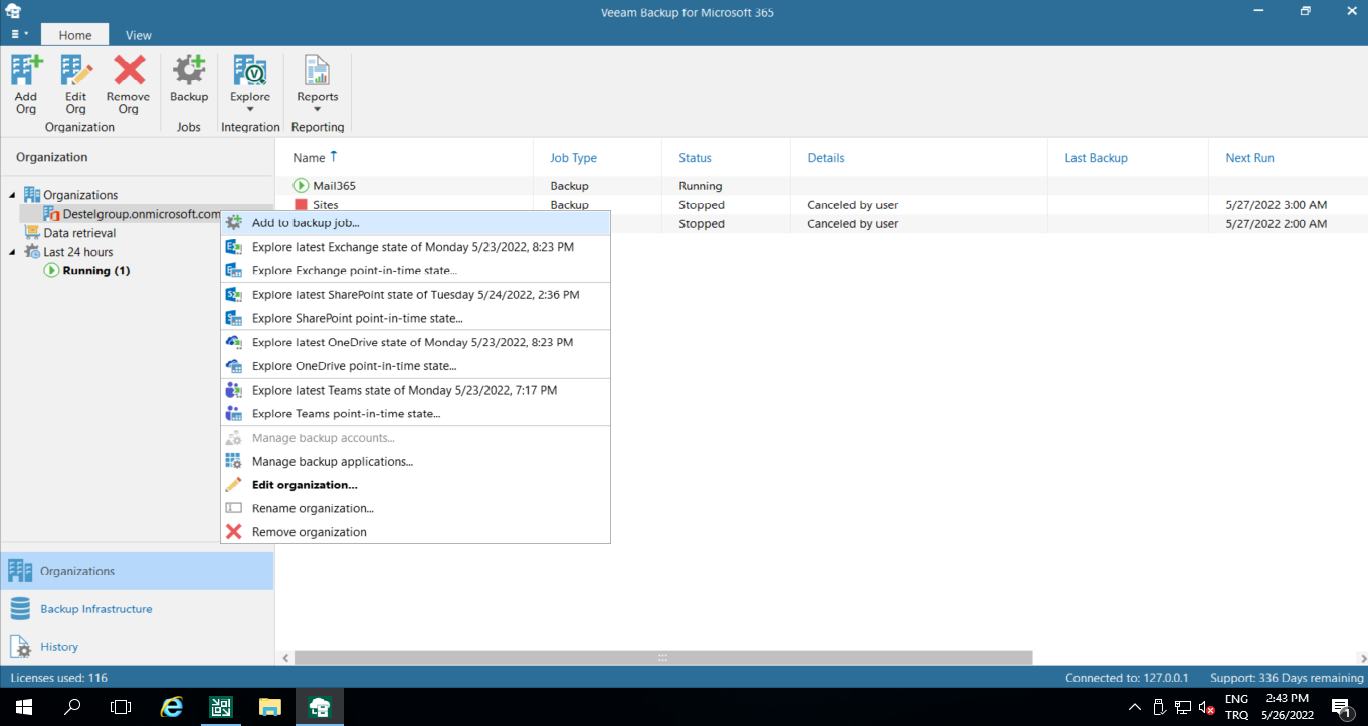Click the Remove Org ribbon icon
Image resolution: width=1368 pixels, height=726 pixels.
tap(128, 84)
